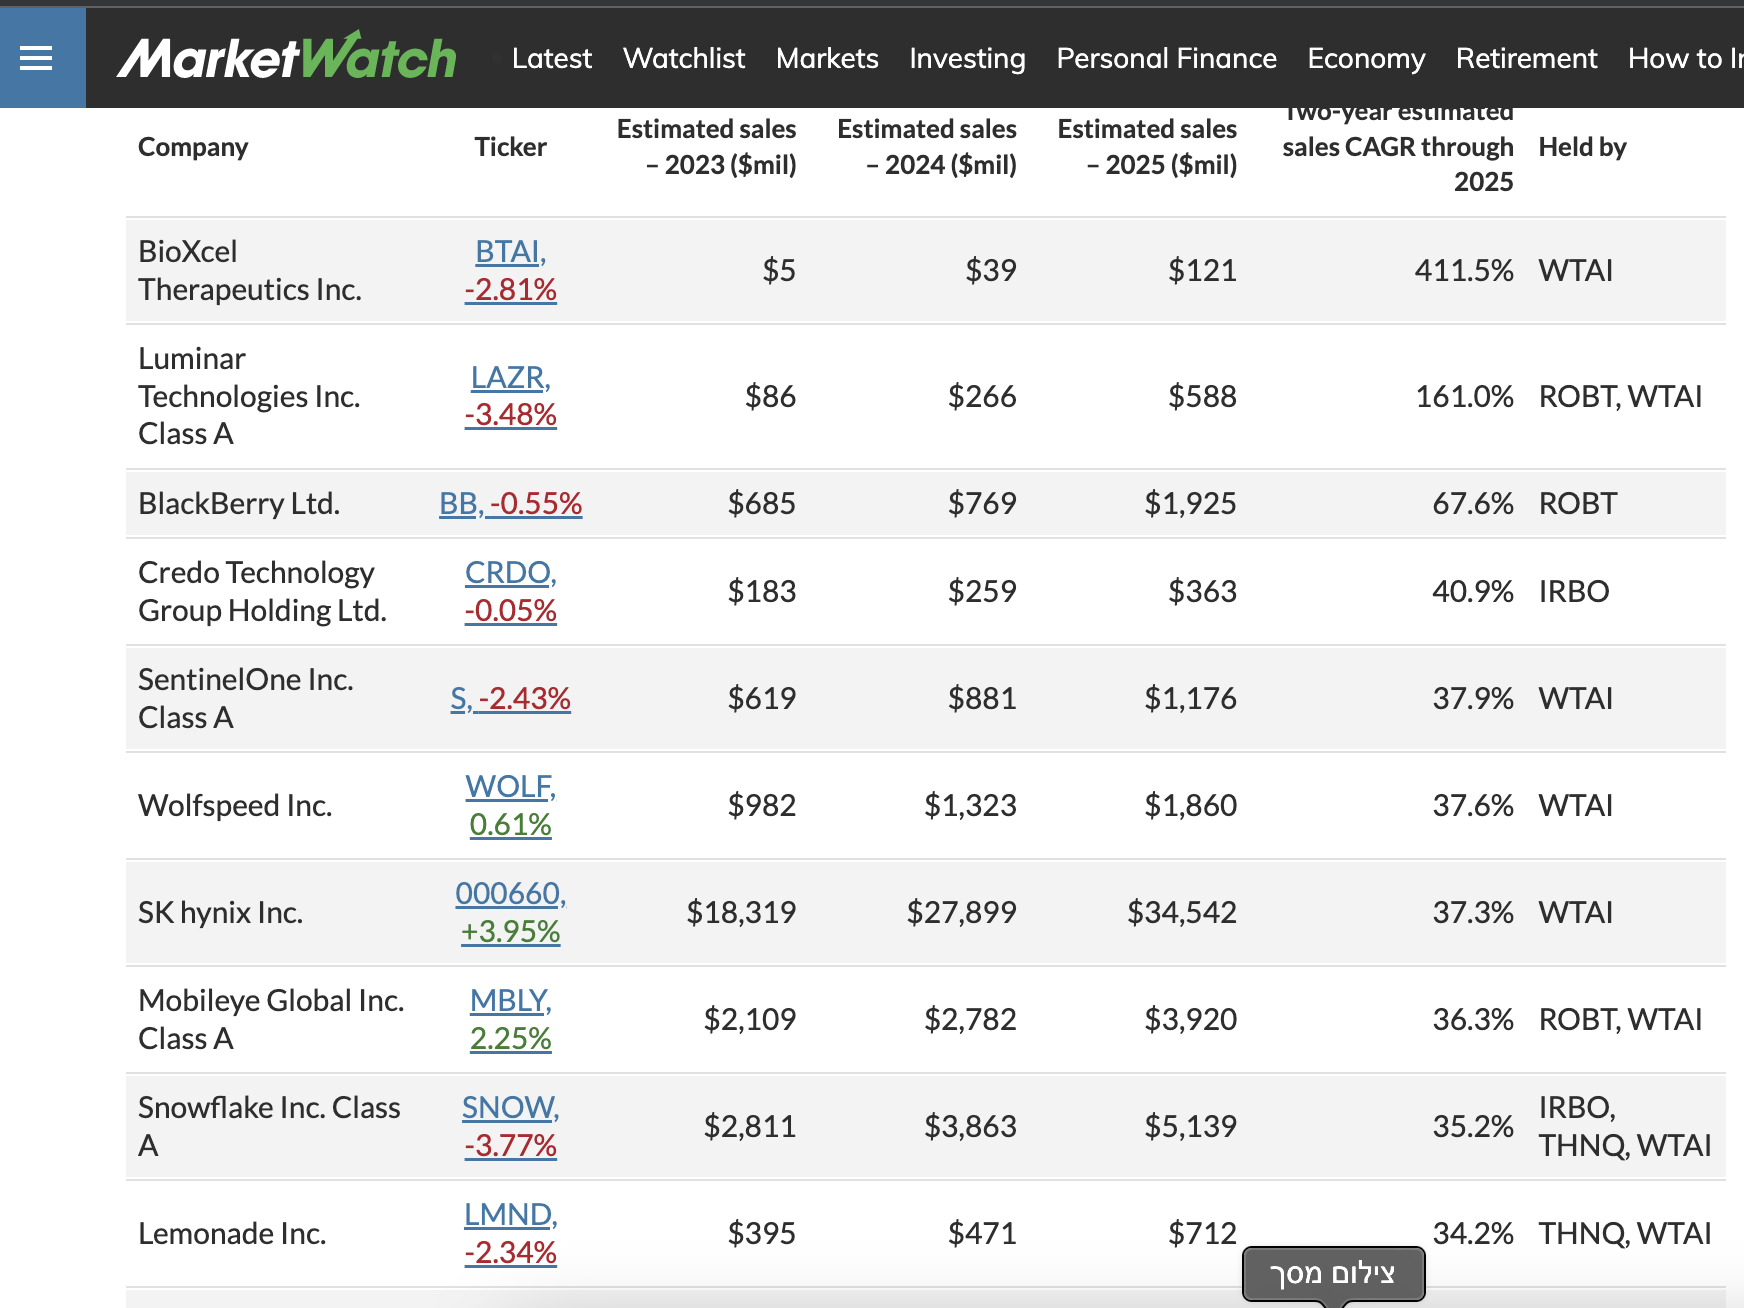The image size is (1744, 1308).
Task: Open the hamburger menu icon
Action: click(x=36, y=58)
